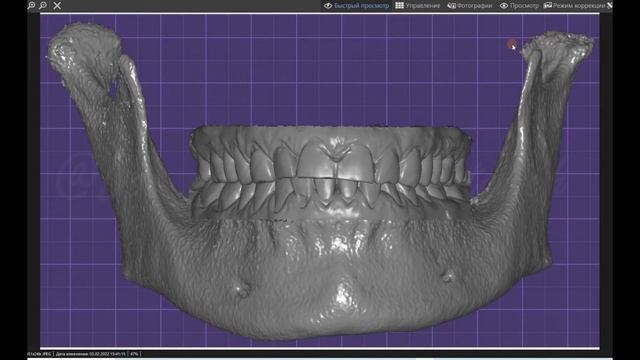Image resolution: width=640 pixels, height=360 pixels.
Task: Switch to Режим коррекции mode
Action: click(574, 5)
